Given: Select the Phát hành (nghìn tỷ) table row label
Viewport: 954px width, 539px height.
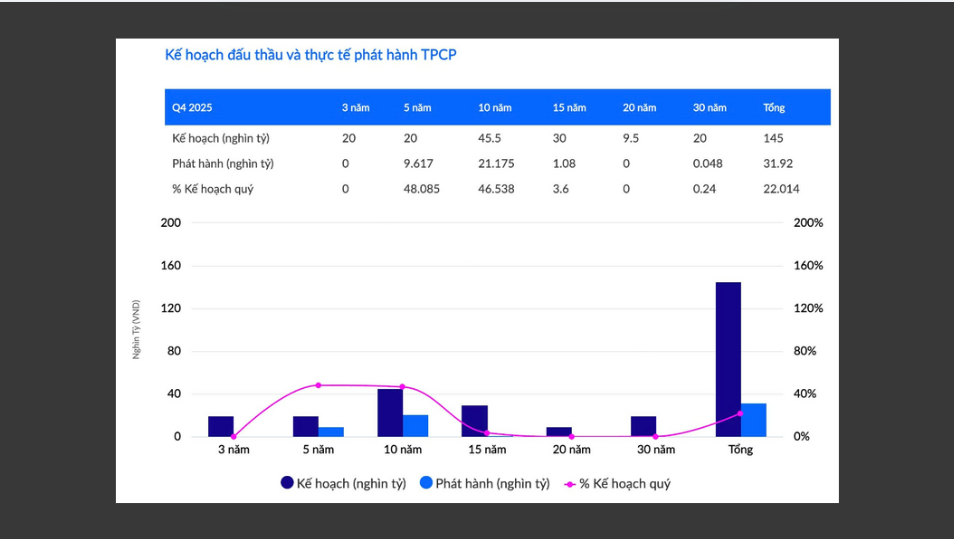Looking at the screenshot, I should pyautogui.click(x=223, y=163).
